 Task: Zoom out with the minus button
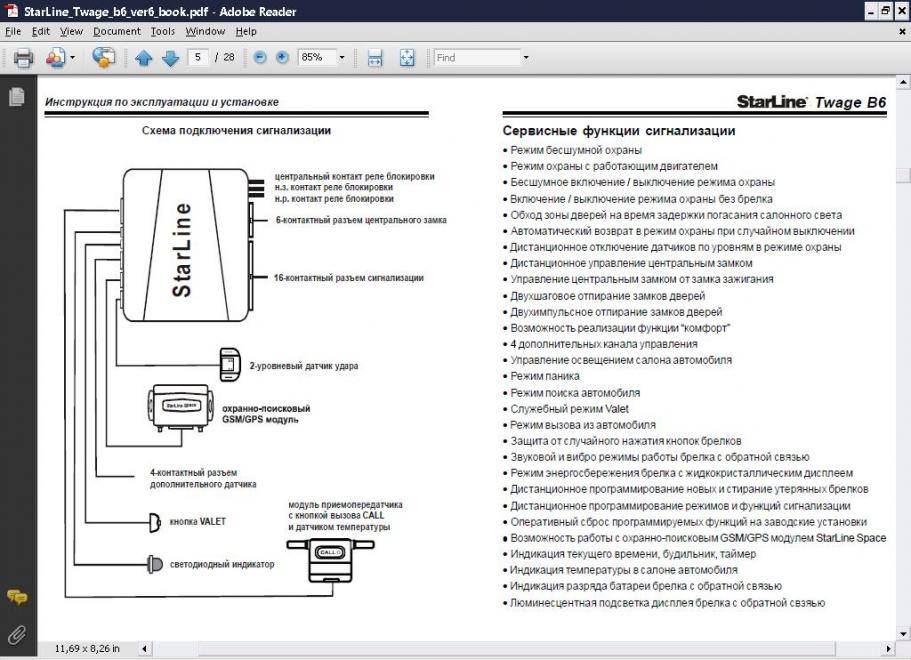pos(260,57)
